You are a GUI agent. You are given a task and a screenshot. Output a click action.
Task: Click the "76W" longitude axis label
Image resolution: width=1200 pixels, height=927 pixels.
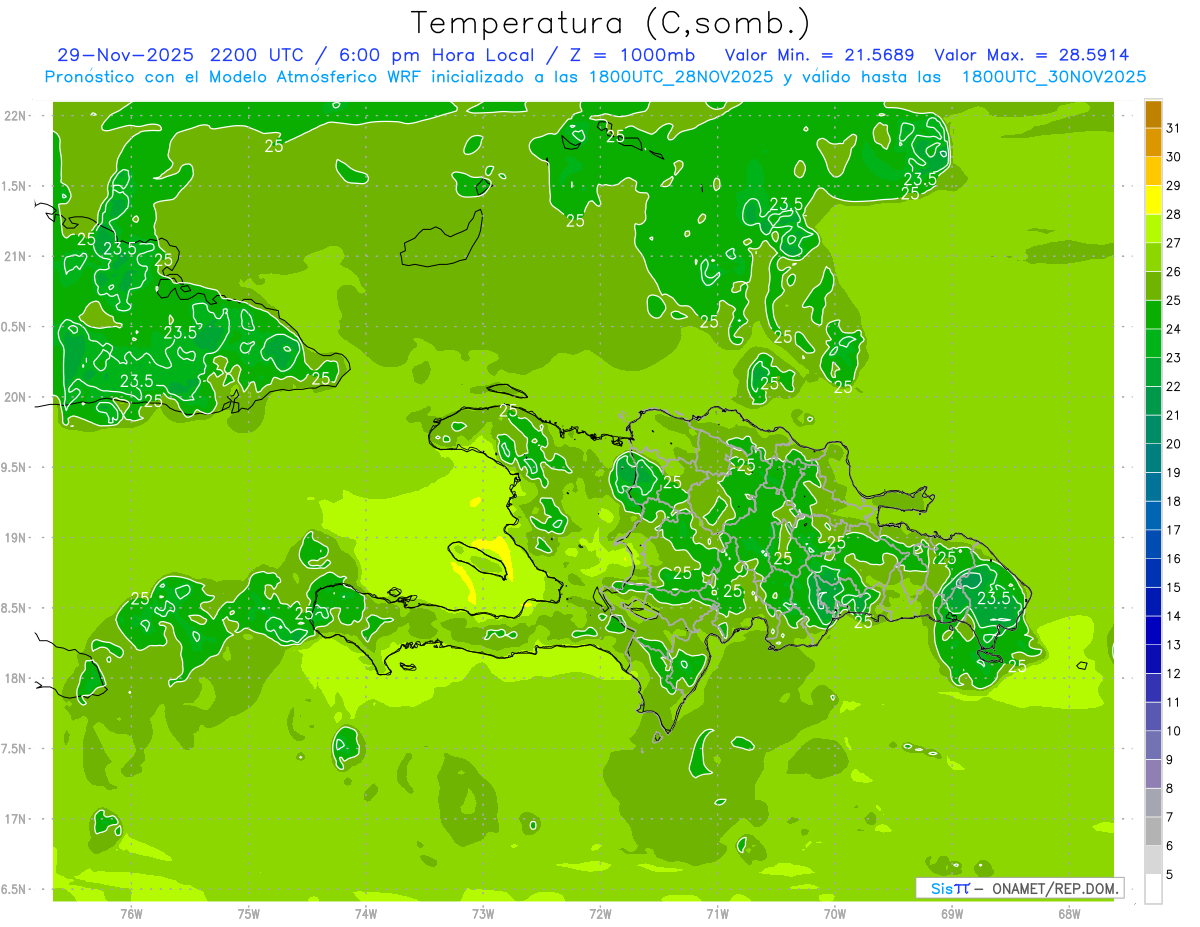(x=131, y=913)
